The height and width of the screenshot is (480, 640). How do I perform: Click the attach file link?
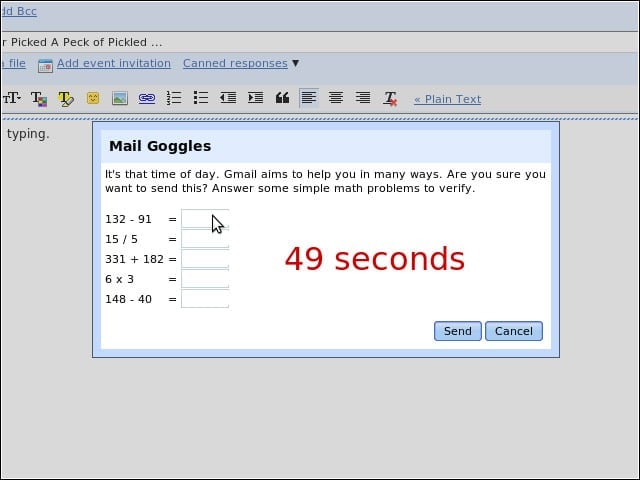coord(13,63)
